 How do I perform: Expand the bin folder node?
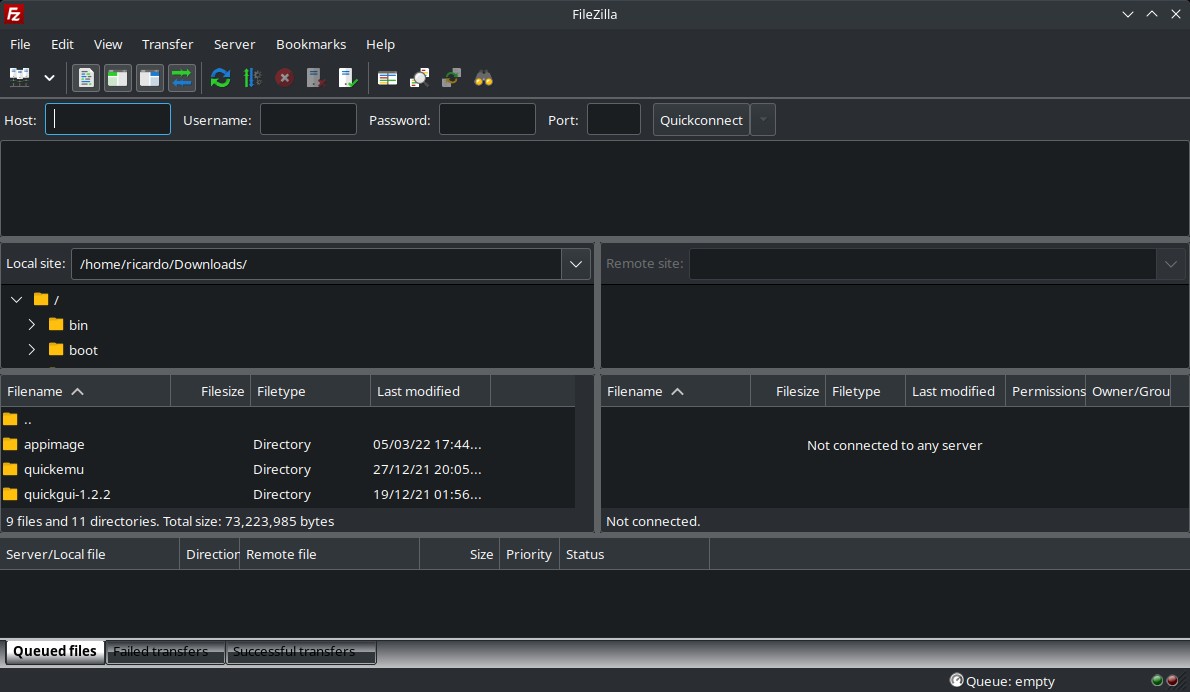tap(31, 325)
